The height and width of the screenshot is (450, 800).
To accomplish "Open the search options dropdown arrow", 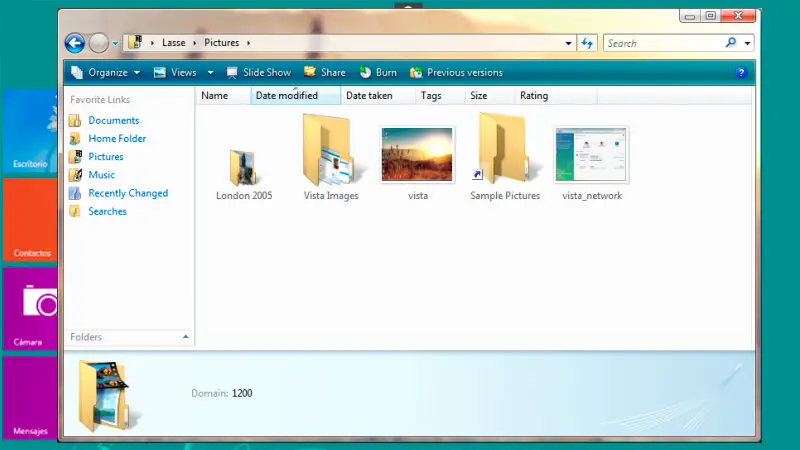I will tap(747, 43).
